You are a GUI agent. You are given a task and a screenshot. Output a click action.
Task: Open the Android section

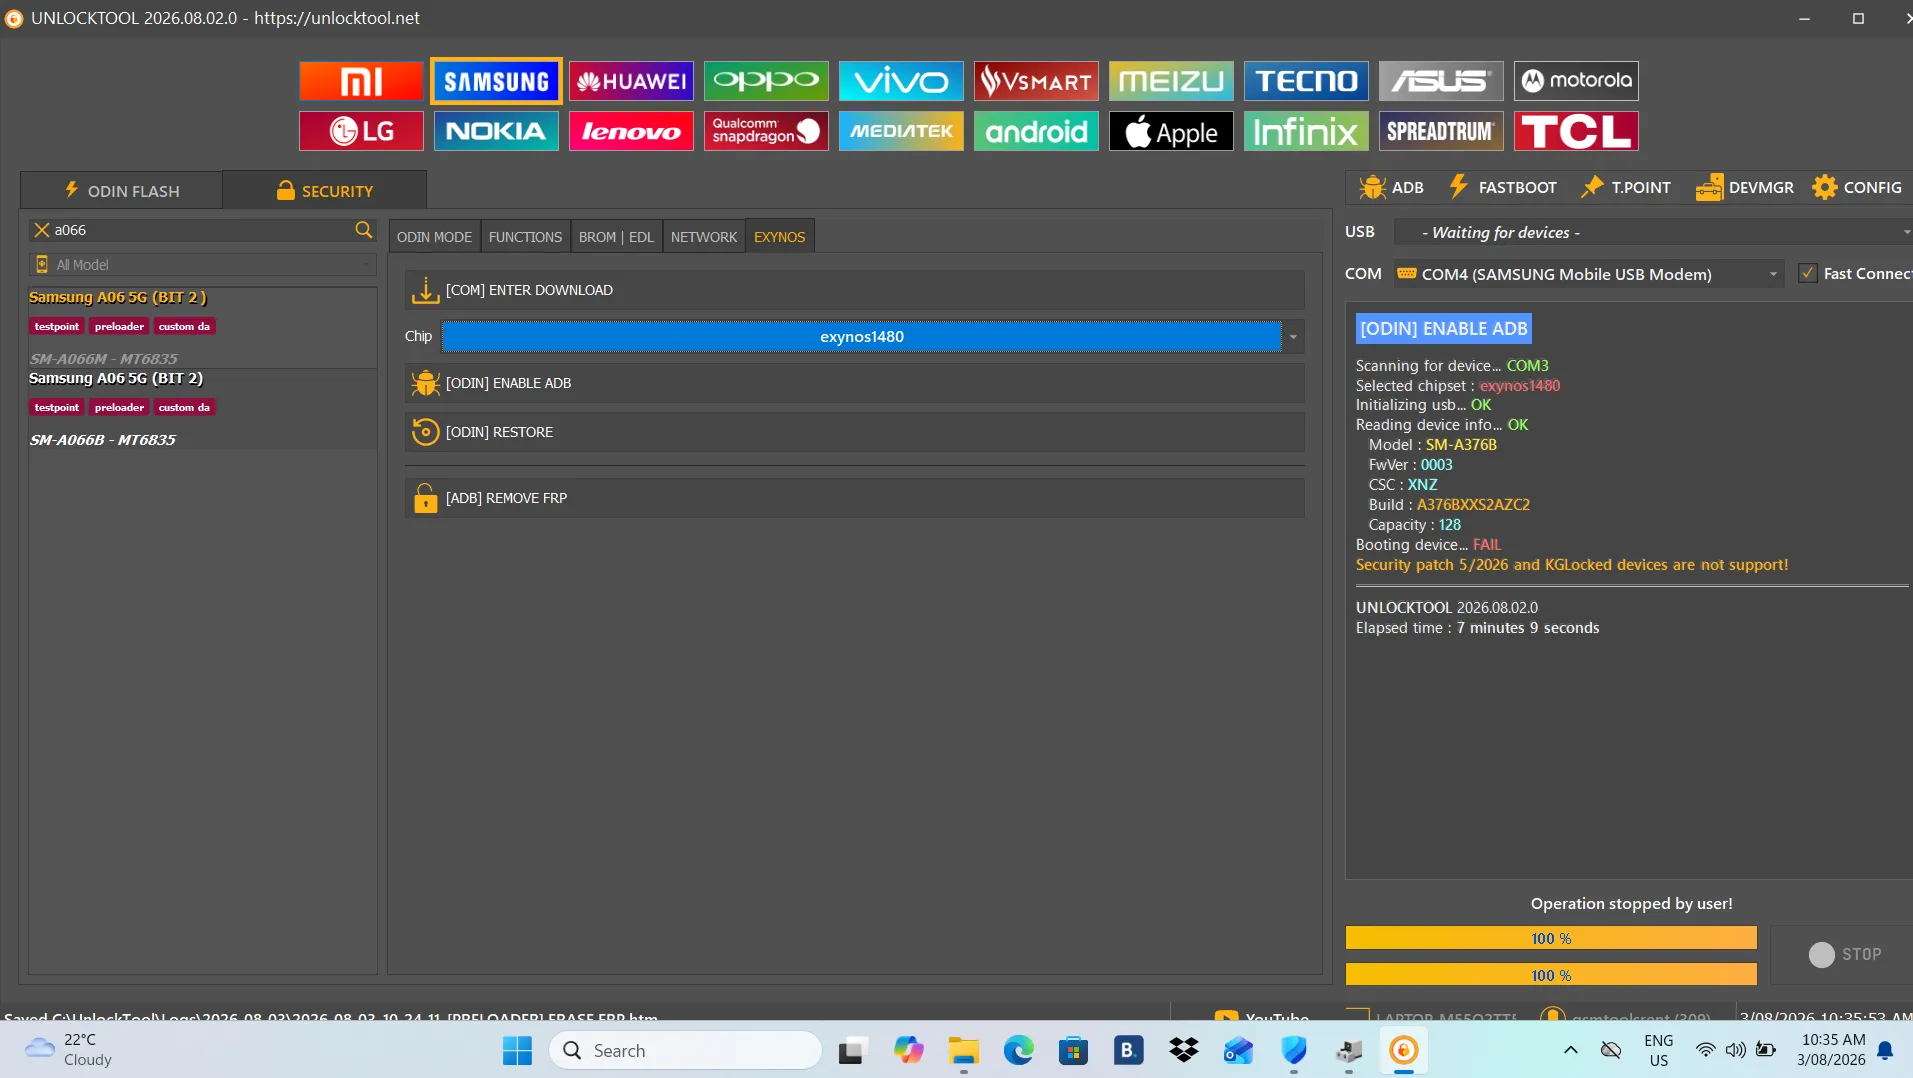click(x=1036, y=131)
